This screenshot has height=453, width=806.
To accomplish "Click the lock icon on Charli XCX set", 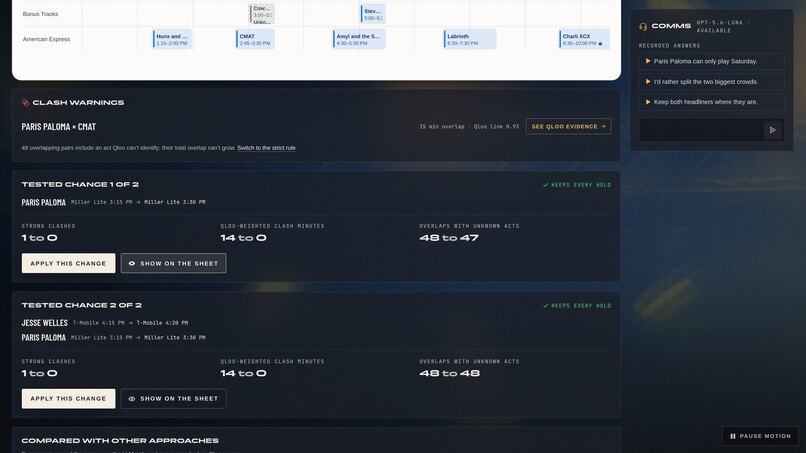I will pyautogui.click(x=600, y=44).
